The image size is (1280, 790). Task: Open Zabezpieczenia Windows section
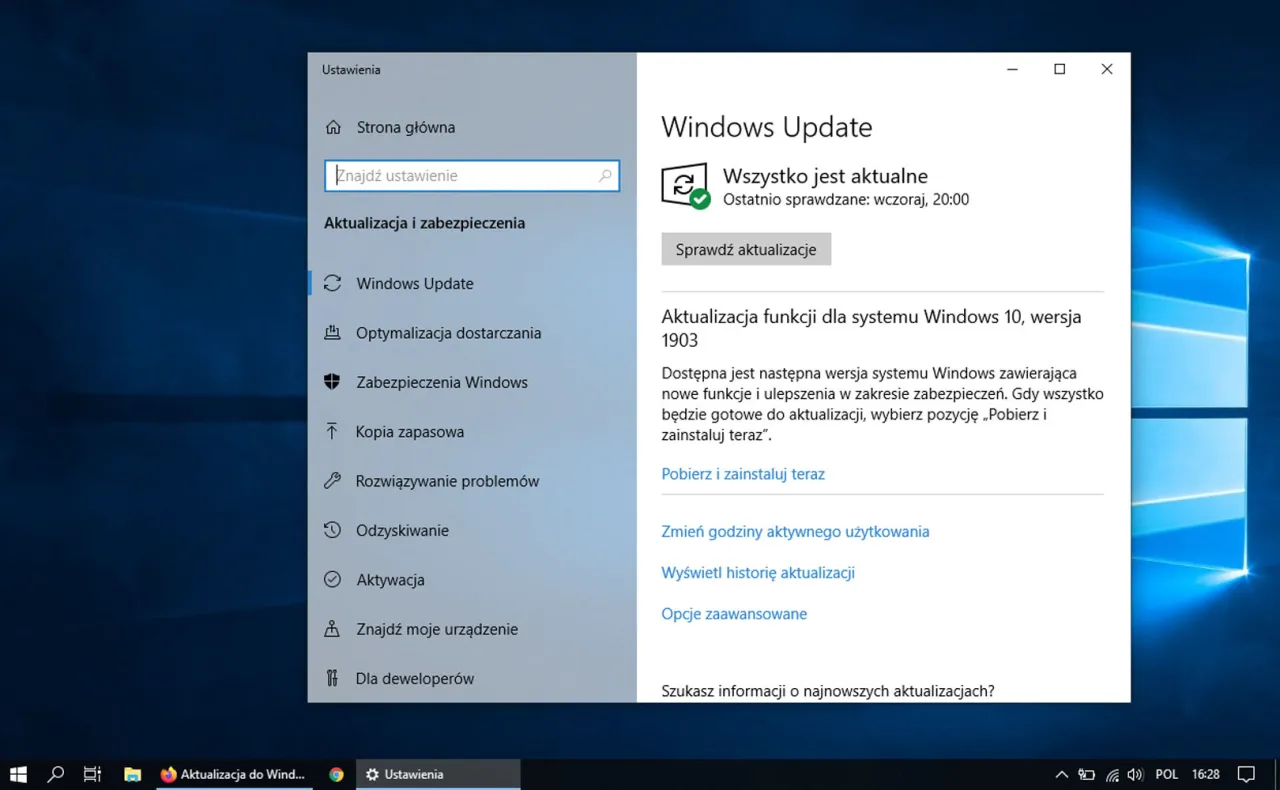point(442,382)
